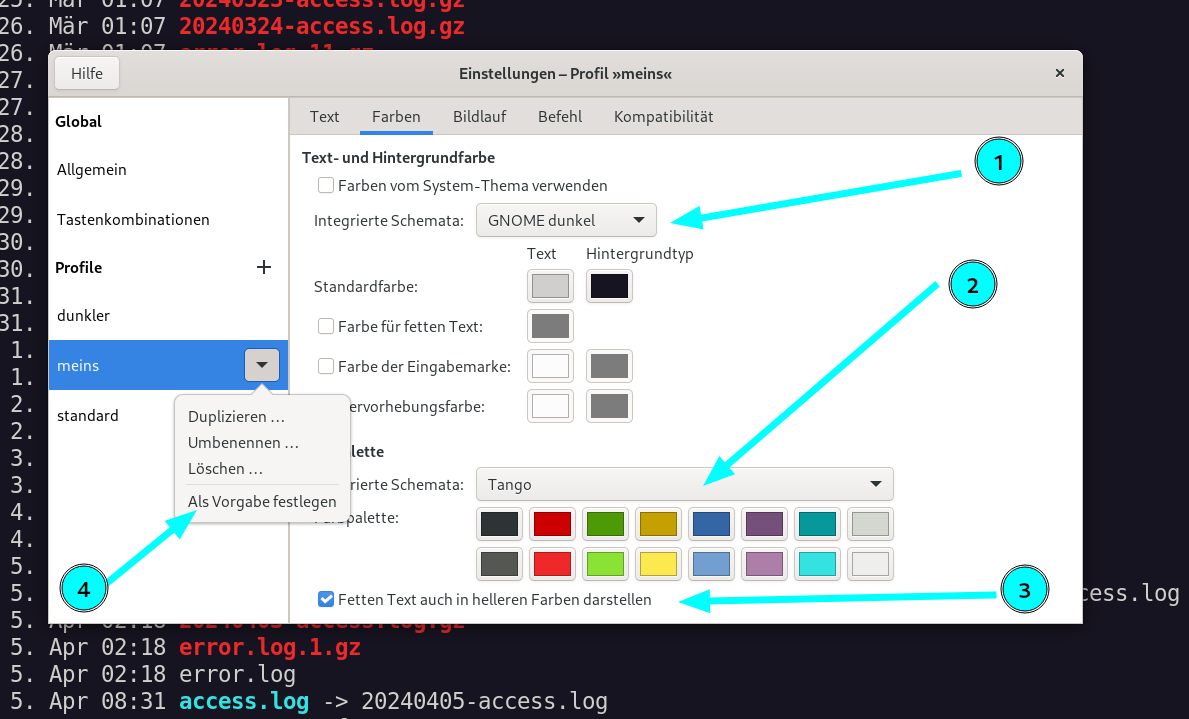Click 'access.log' symlink name in terminal
Image resolution: width=1189 pixels, height=719 pixels.
pyautogui.click(x=244, y=701)
